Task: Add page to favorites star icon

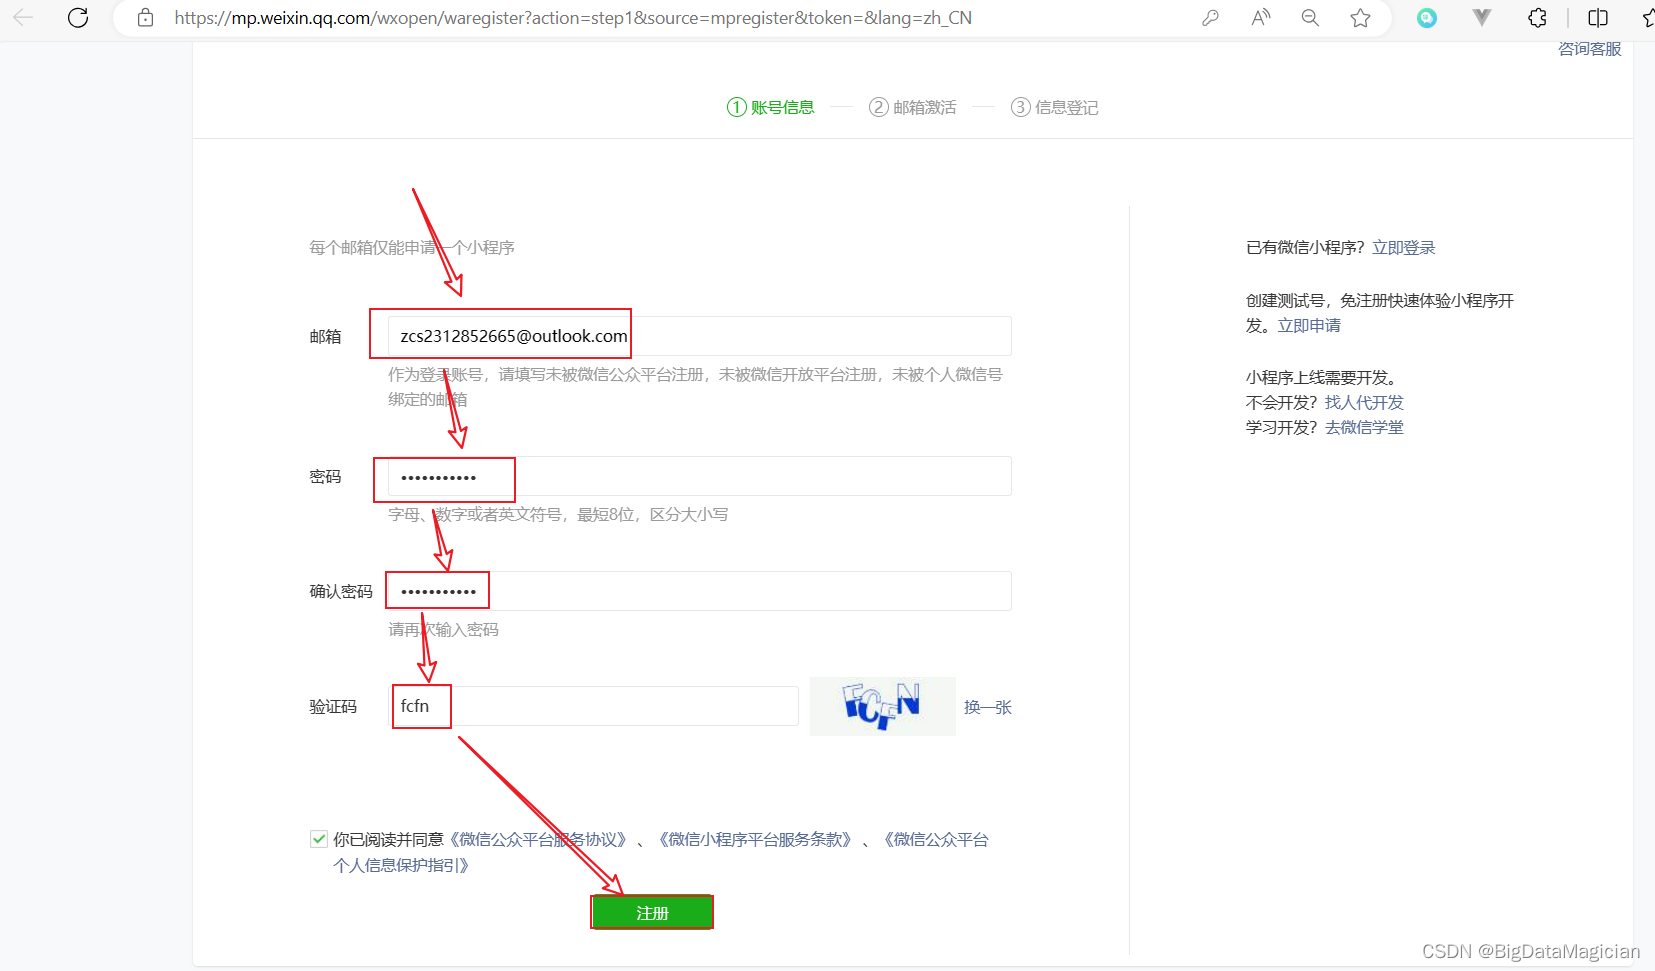Action: click(1360, 17)
